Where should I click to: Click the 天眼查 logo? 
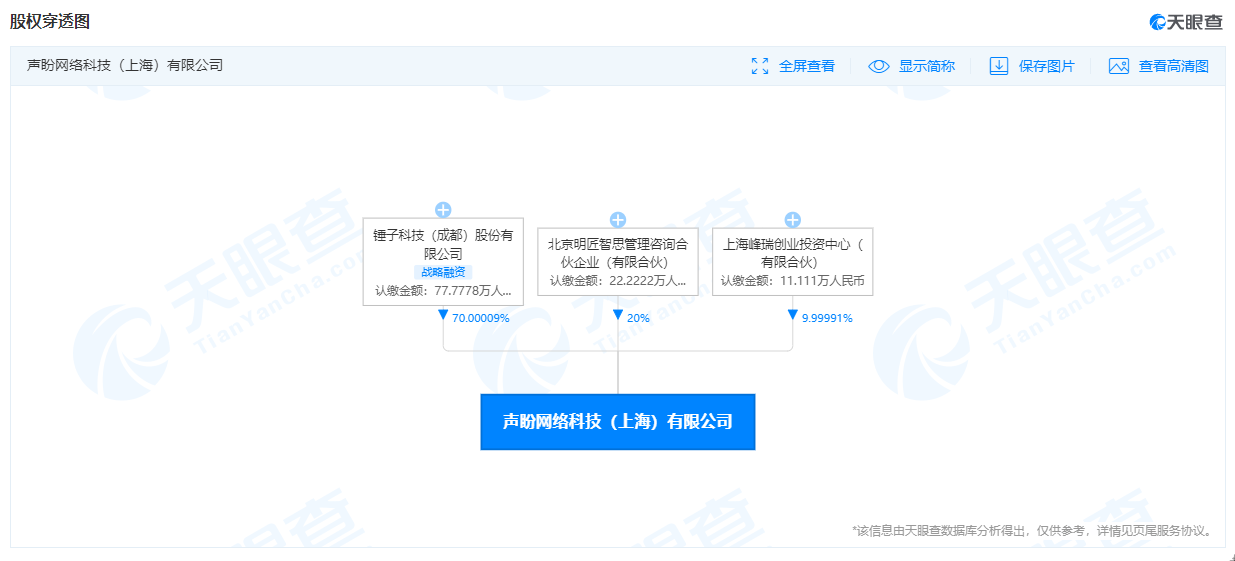click(x=1185, y=22)
